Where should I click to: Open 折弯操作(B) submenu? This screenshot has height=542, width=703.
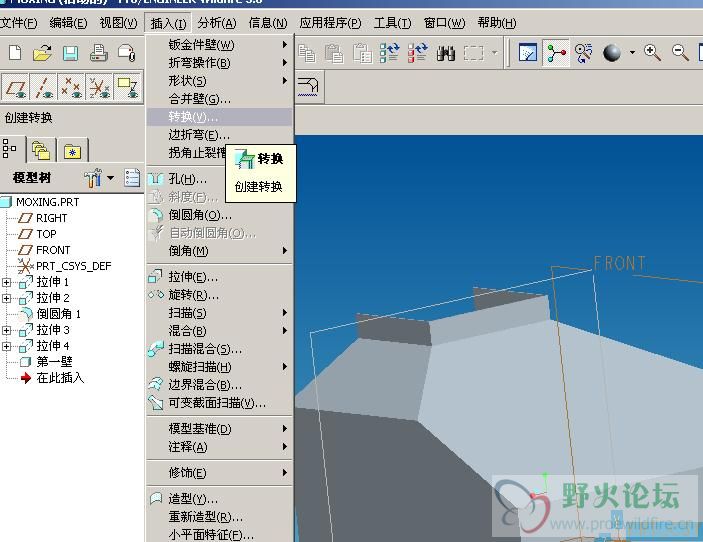pos(220,63)
